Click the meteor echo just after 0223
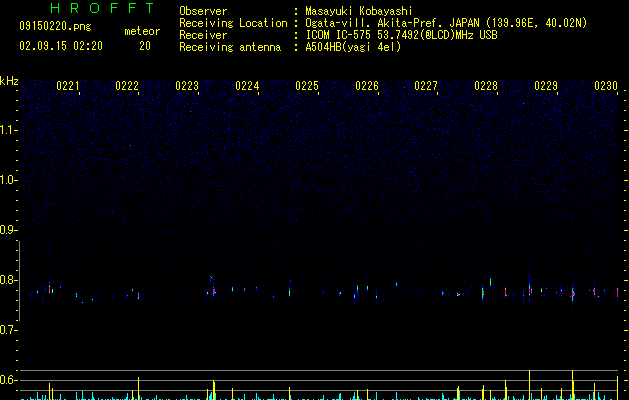This screenshot has height=400, width=629. coord(214,290)
